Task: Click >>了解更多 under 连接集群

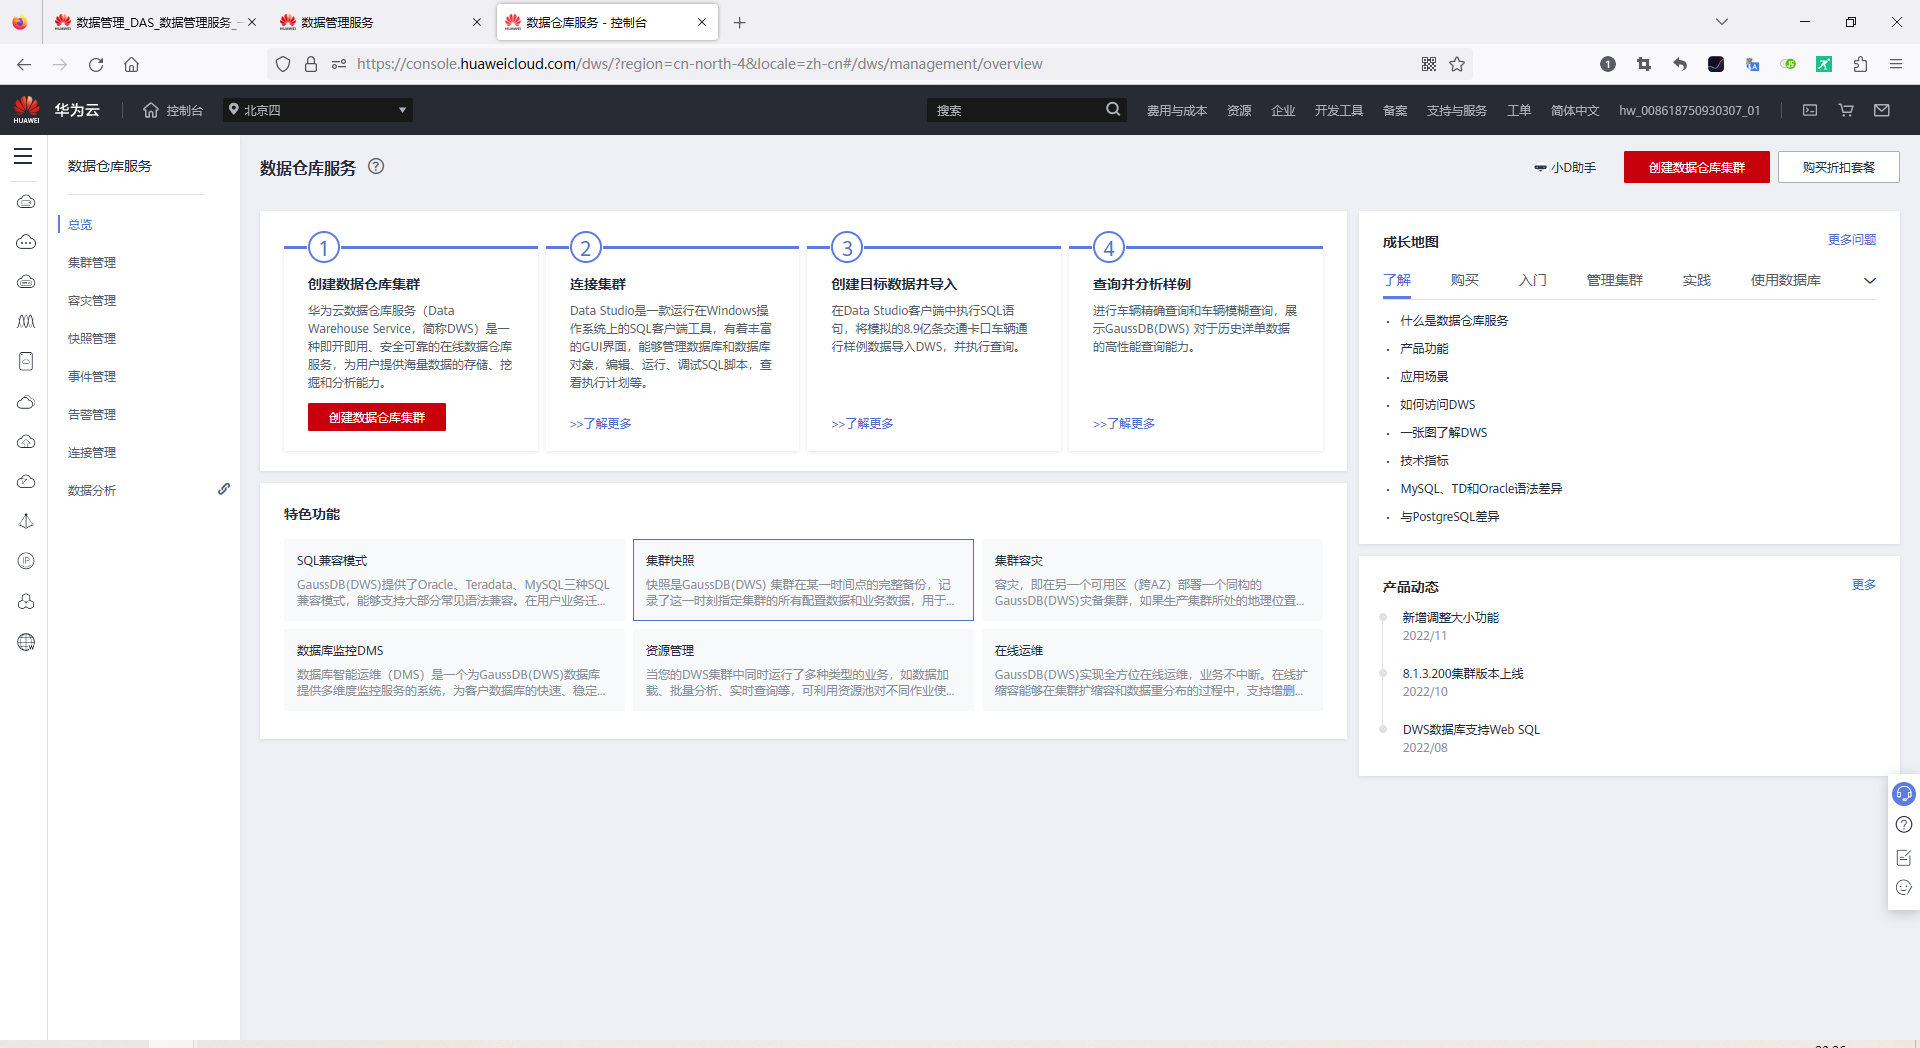Action: tap(601, 424)
